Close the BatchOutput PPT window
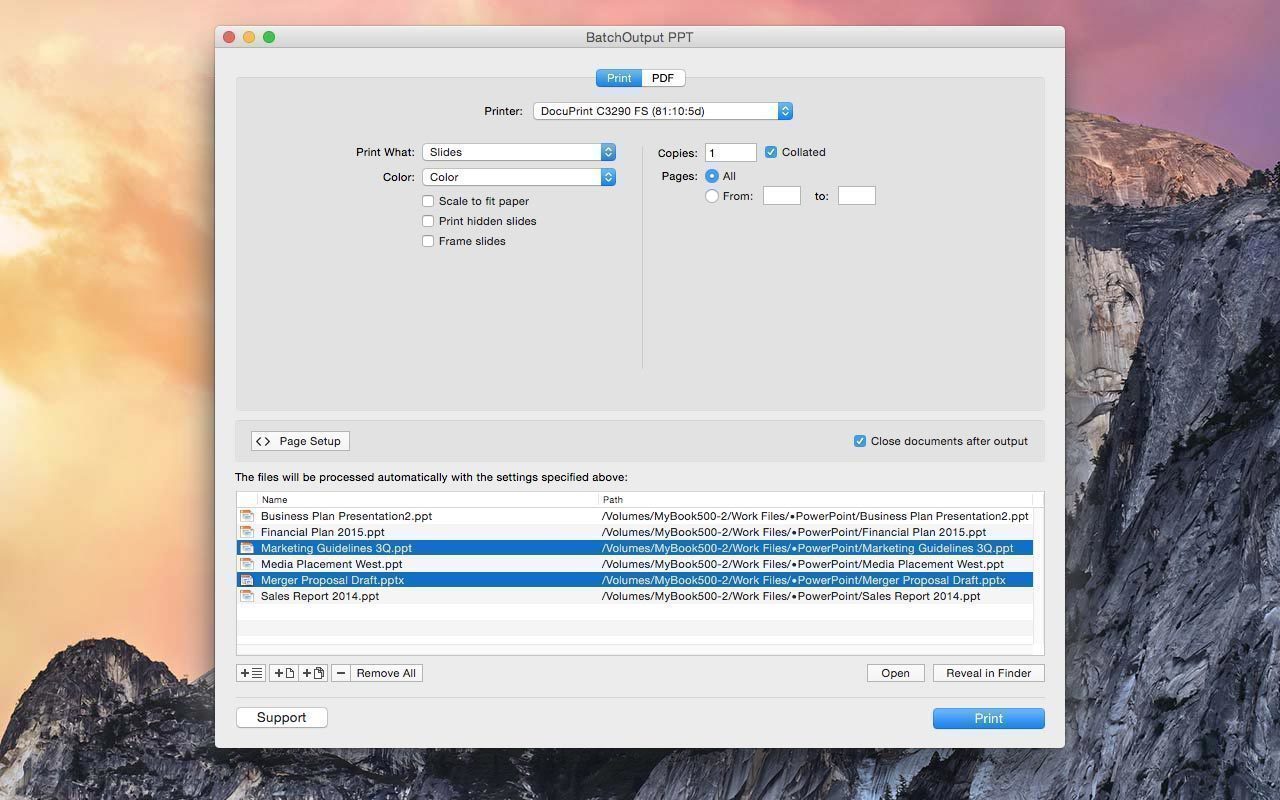This screenshot has height=800, width=1280. pos(229,37)
